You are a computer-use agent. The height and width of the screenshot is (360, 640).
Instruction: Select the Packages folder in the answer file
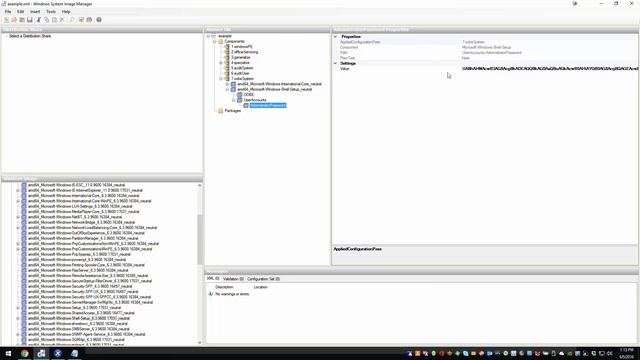[233, 111]
